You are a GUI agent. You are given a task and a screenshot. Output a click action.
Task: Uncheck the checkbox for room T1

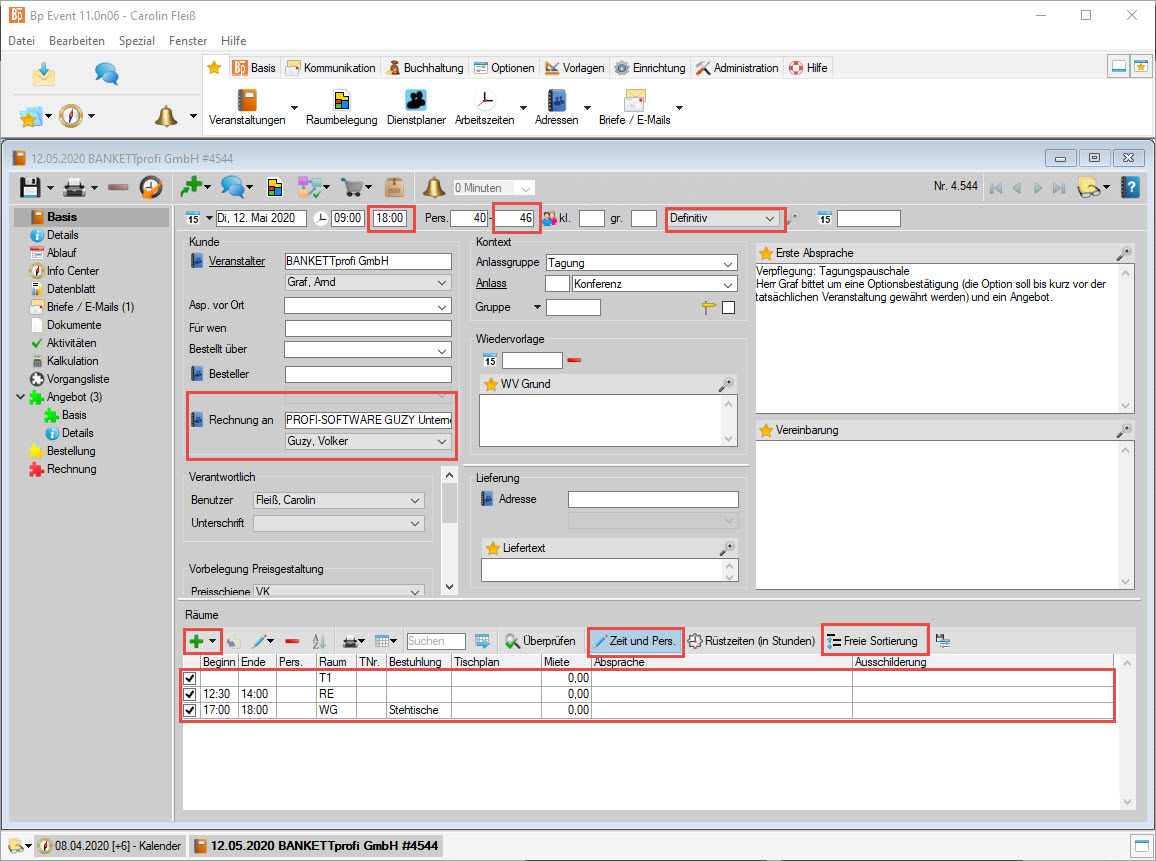click(x=190, y=678)
